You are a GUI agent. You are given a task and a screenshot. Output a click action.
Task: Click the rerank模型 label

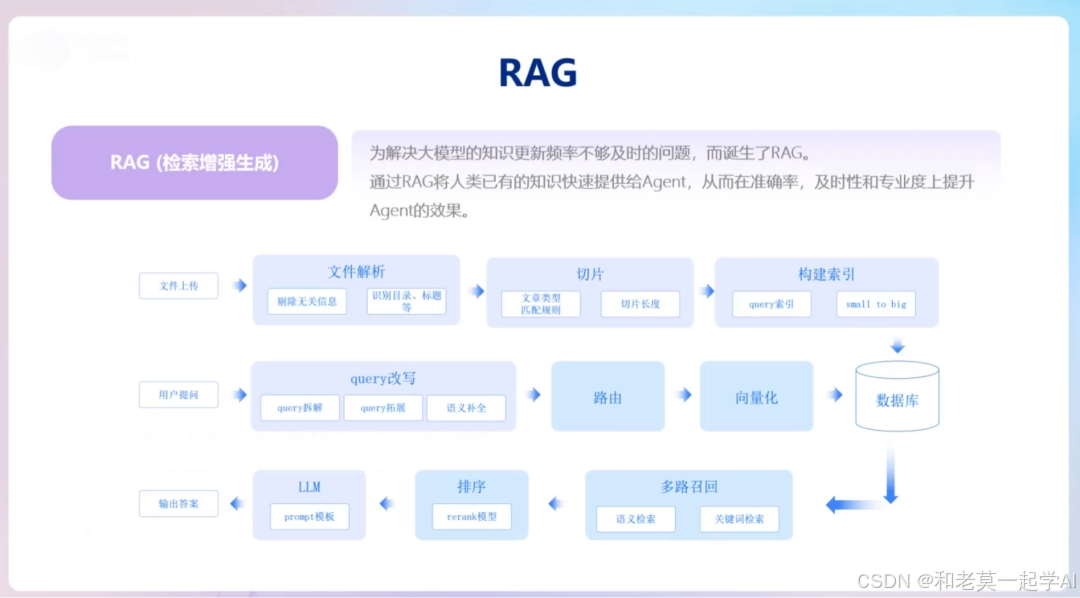coord(471,518)
